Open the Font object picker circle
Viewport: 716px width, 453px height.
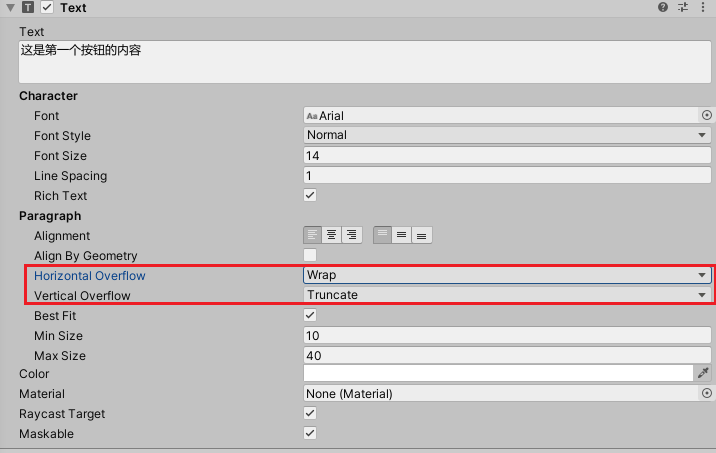point(706,115)
